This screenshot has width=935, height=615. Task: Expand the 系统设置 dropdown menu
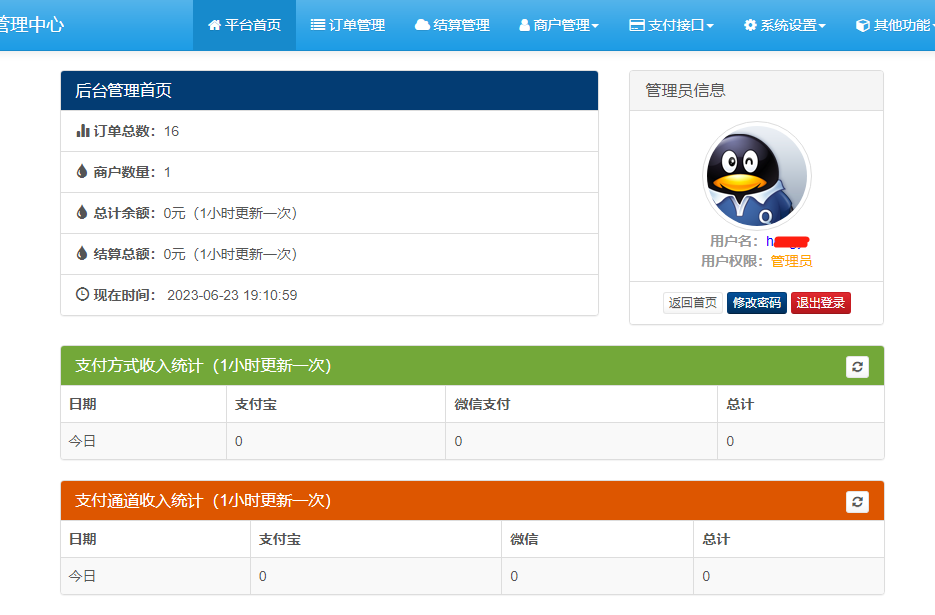click(785, 25)
